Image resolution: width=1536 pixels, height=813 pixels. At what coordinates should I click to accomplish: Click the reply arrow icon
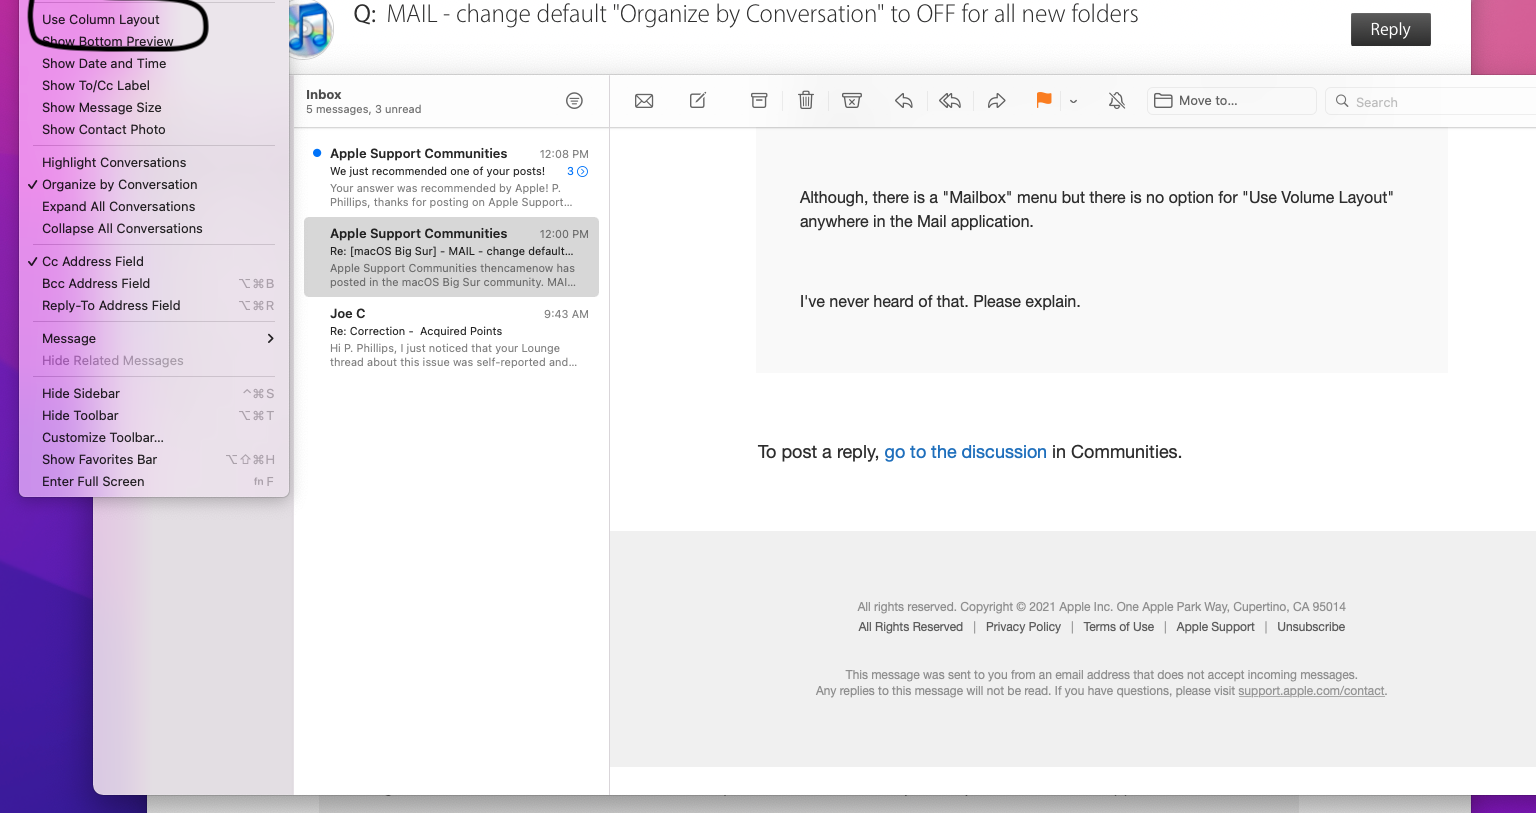(x=904, y=101)
